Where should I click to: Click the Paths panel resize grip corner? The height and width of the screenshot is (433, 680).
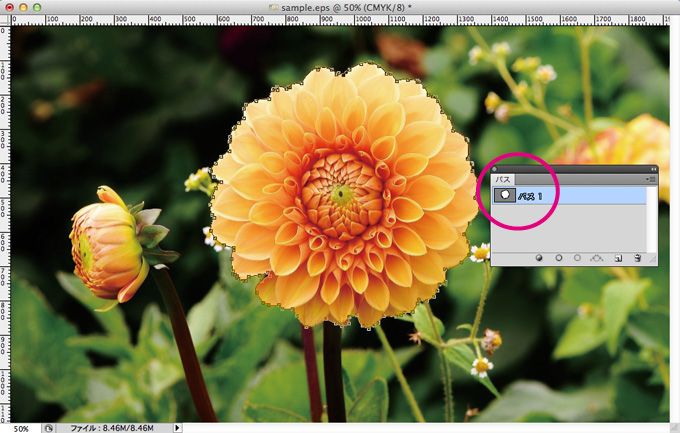tap(653, 259)
